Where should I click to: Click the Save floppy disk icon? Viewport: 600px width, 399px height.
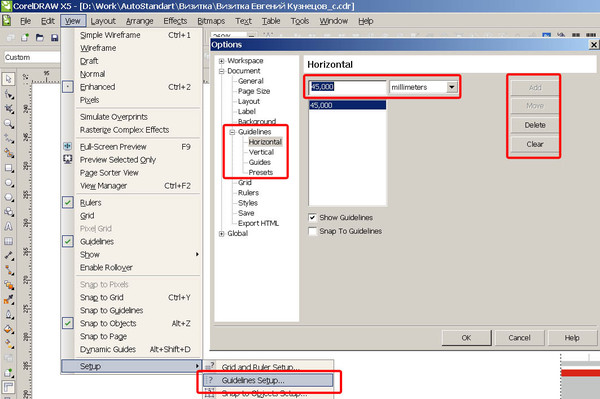point(55,37)
